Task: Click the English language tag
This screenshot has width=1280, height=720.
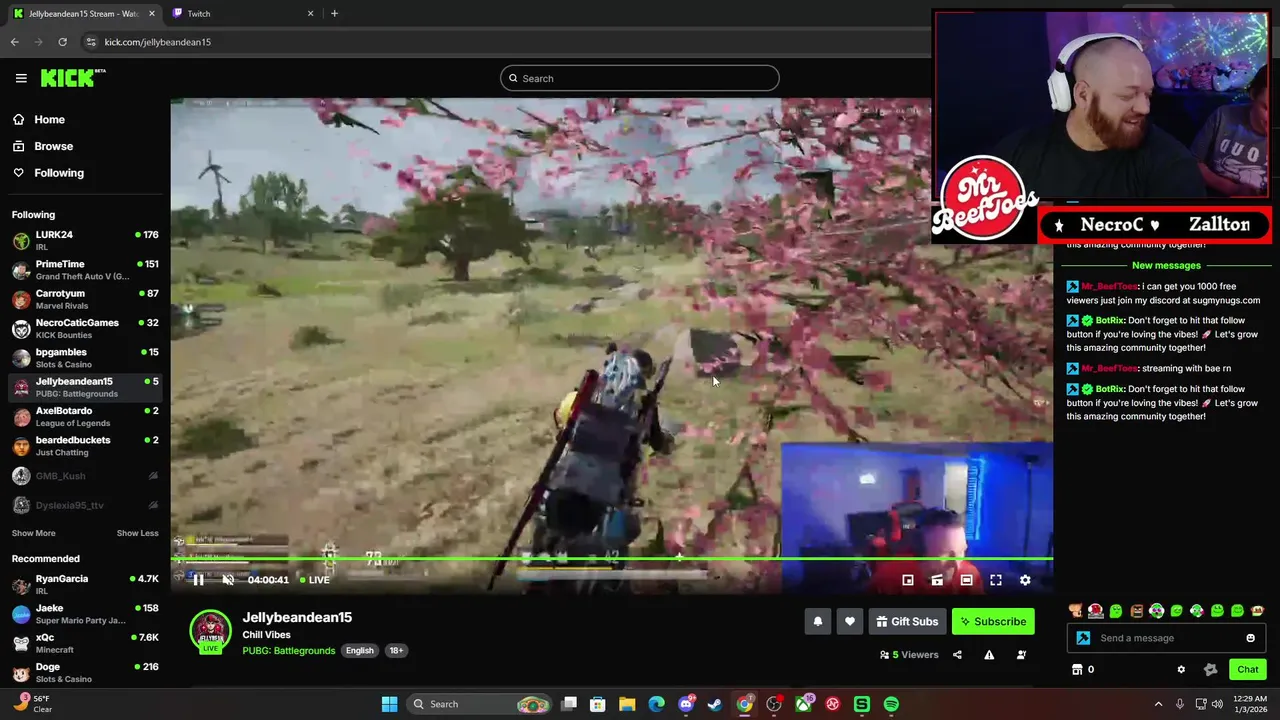Action: [359, 651]
